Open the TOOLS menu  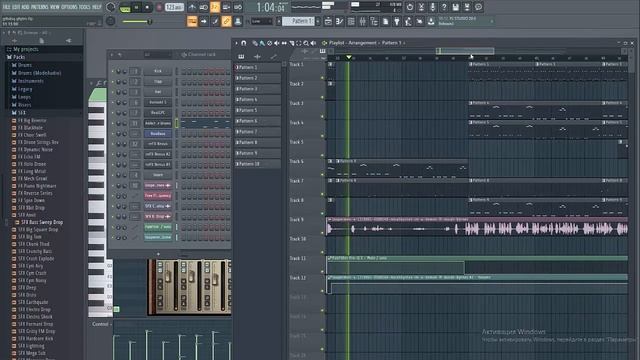84,7
